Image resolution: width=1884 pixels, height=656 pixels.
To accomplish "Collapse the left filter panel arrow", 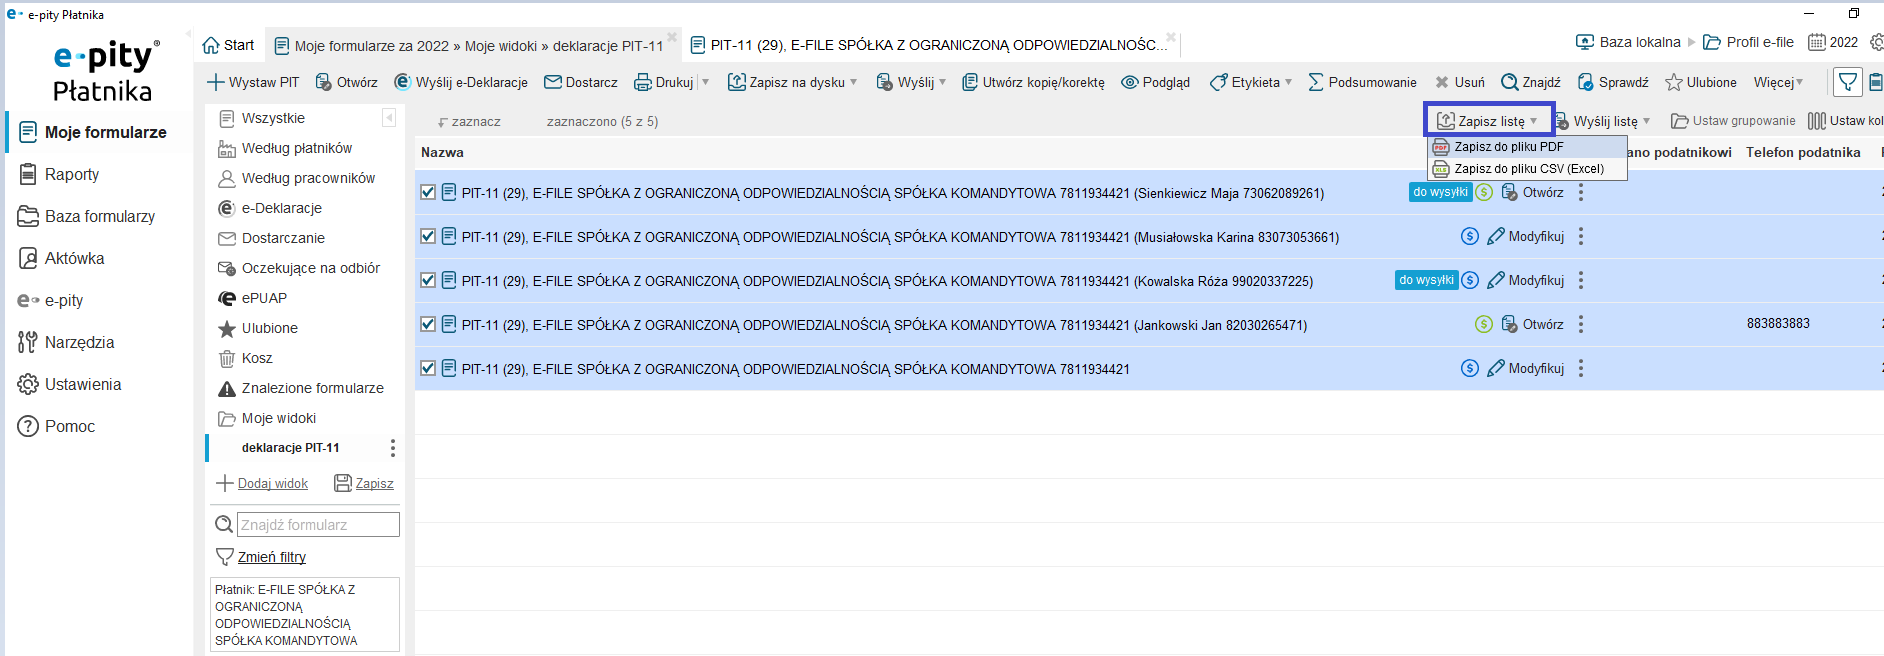I will (x=389, y=118).
